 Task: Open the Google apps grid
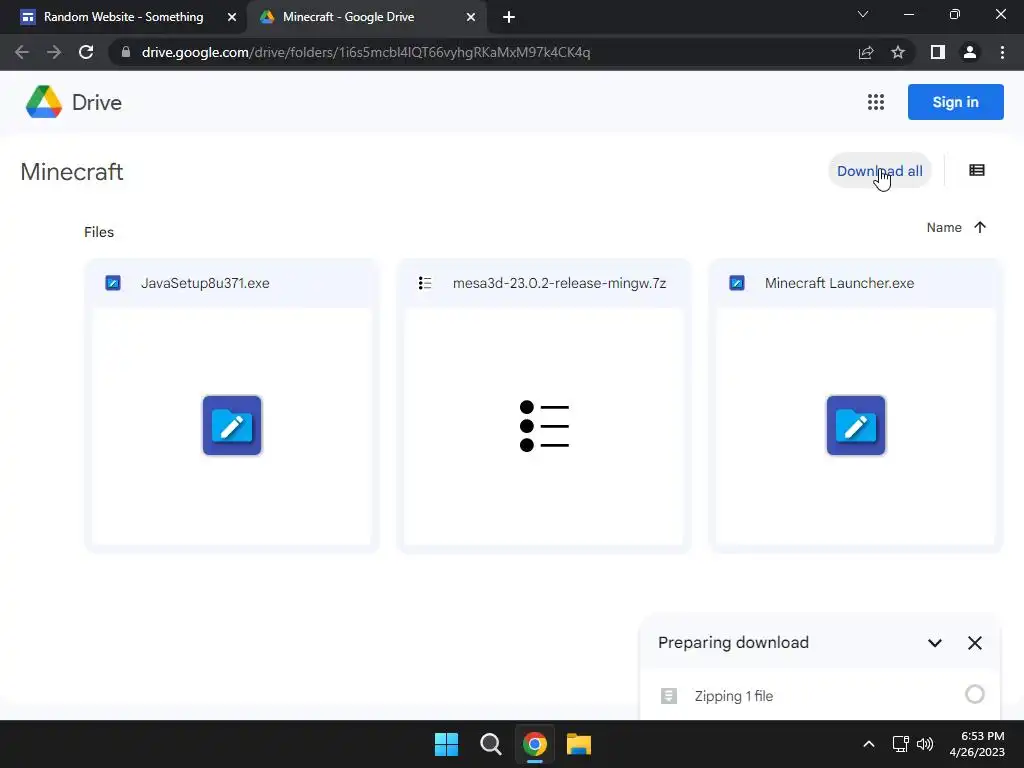click(x=876, y=102)
